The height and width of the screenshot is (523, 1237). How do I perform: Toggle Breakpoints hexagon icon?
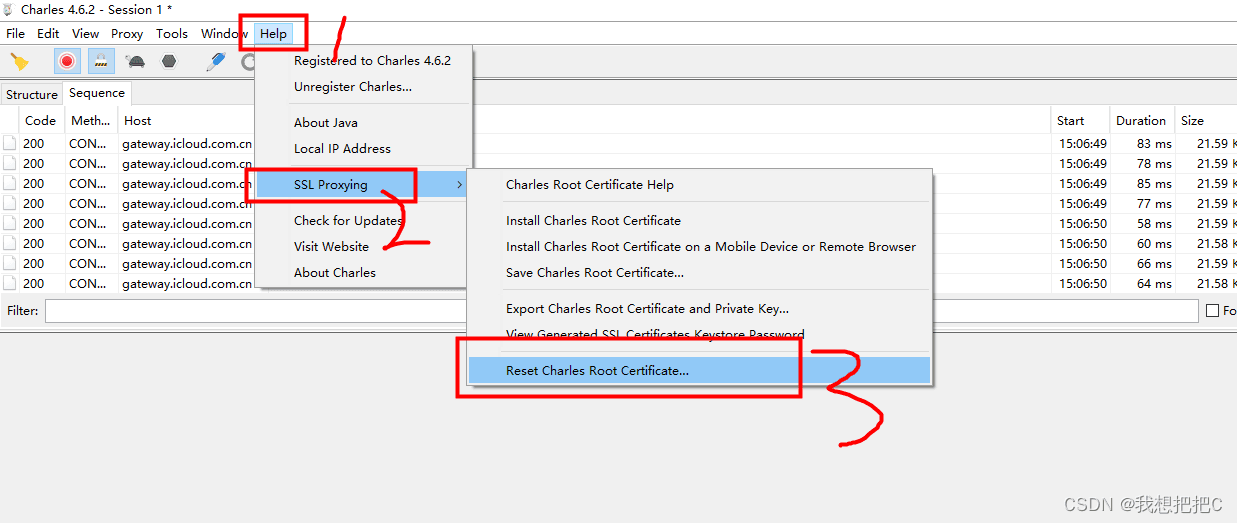pyautogui.click(x=169, y=62)
